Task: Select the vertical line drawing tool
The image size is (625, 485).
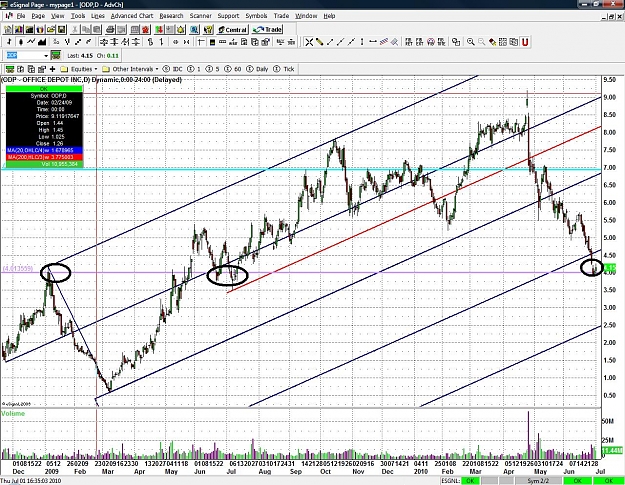Action: pyautogui.click(x=362, y=42)
